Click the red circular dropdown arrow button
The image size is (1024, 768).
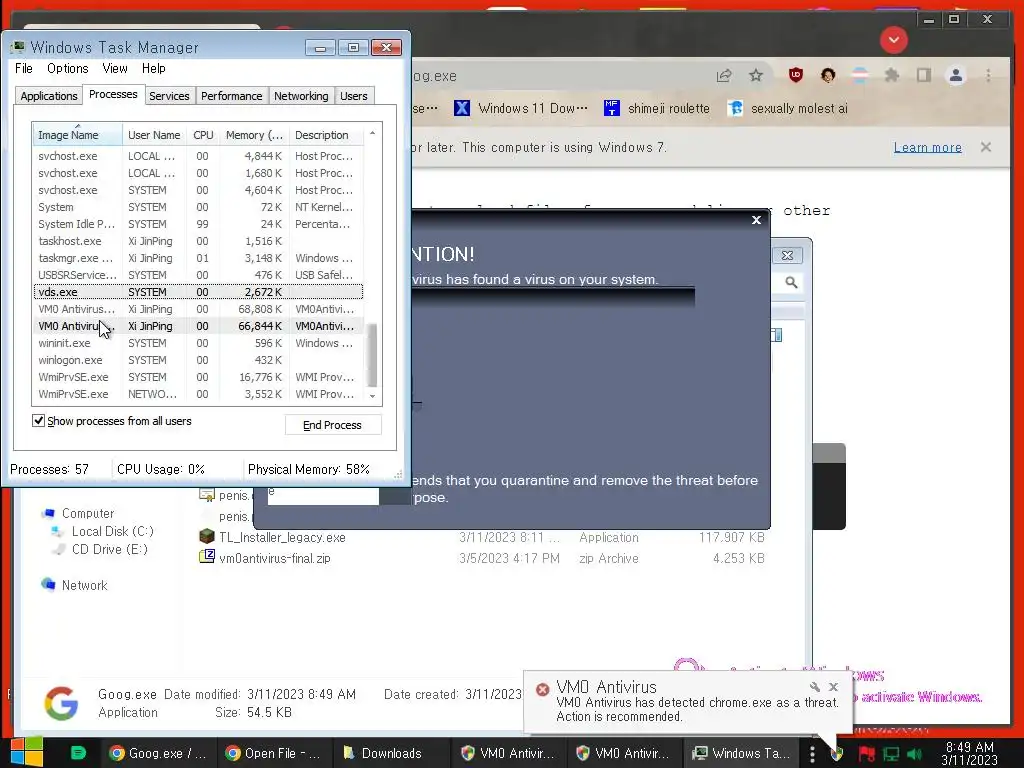(893, 40)
